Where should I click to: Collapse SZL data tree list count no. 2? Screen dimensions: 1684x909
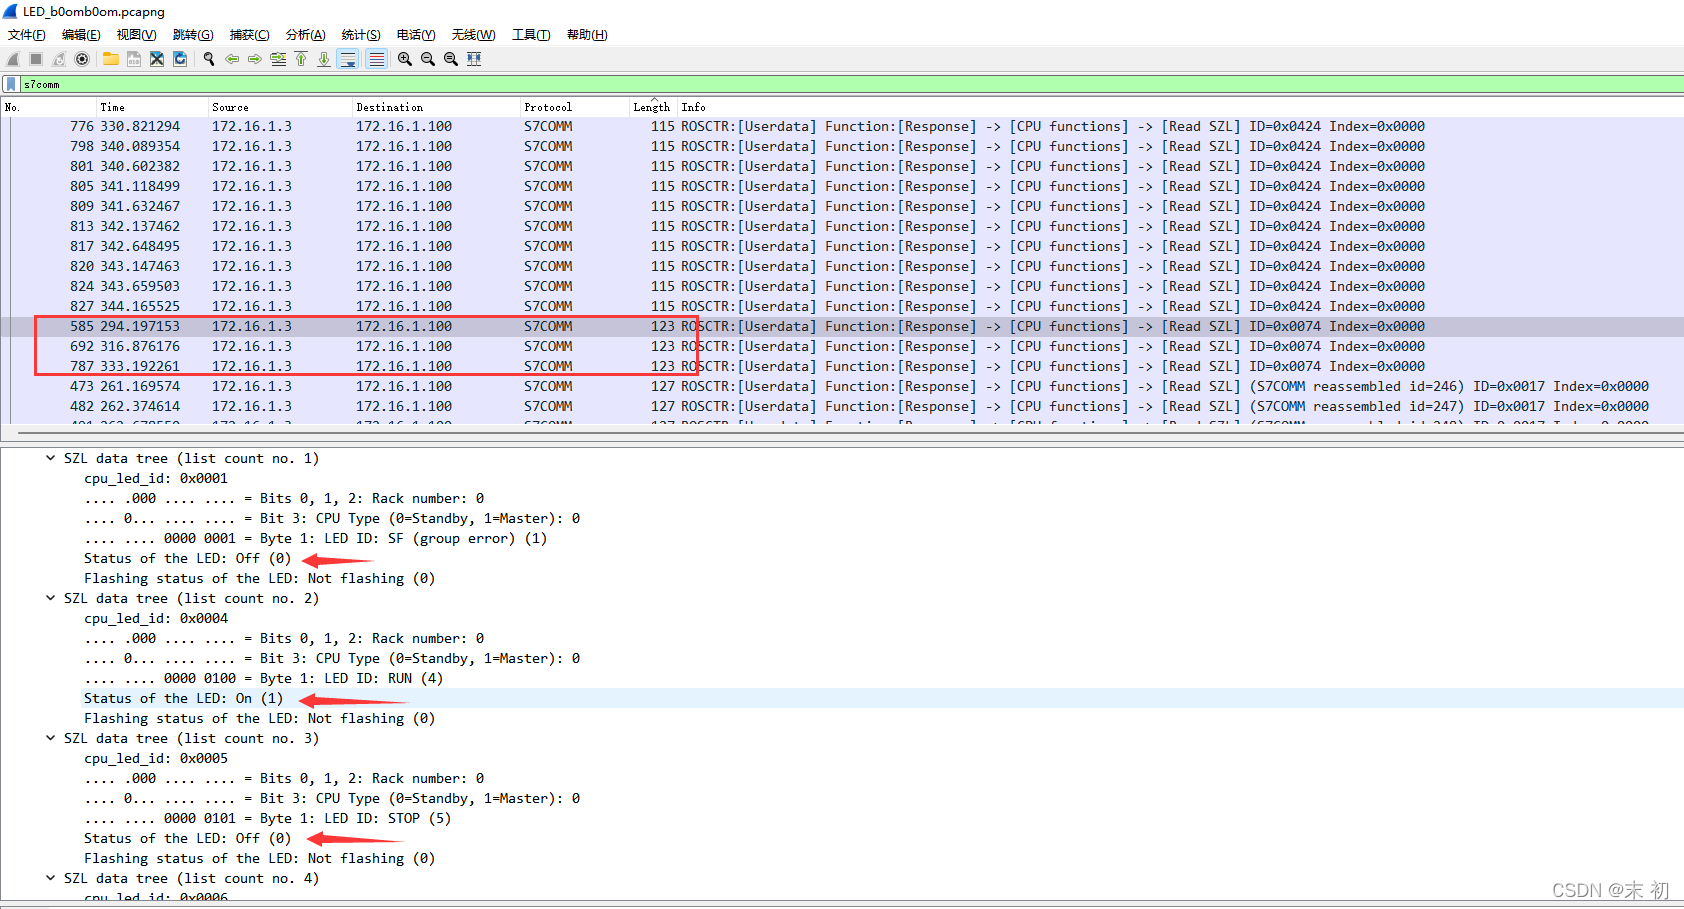coord(50,598)
